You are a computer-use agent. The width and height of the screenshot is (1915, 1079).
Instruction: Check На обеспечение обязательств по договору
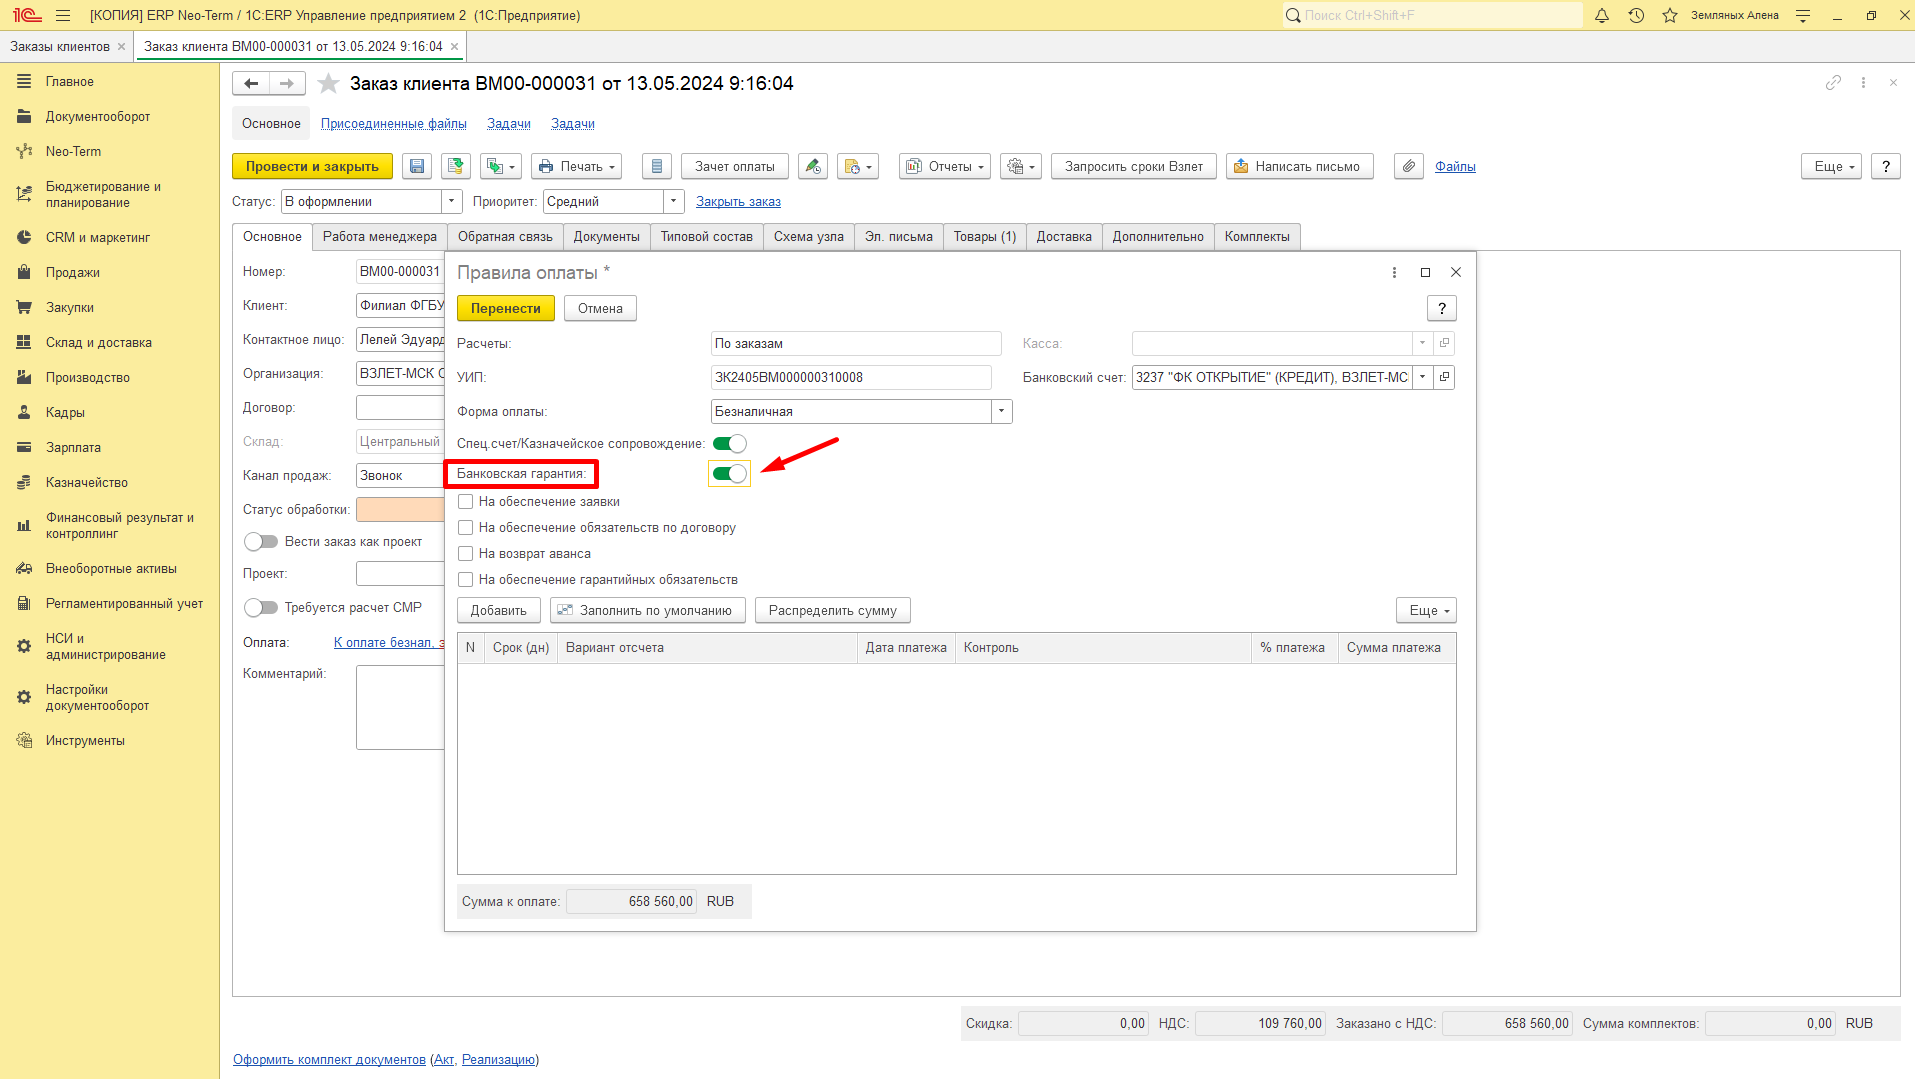(465, 528)
